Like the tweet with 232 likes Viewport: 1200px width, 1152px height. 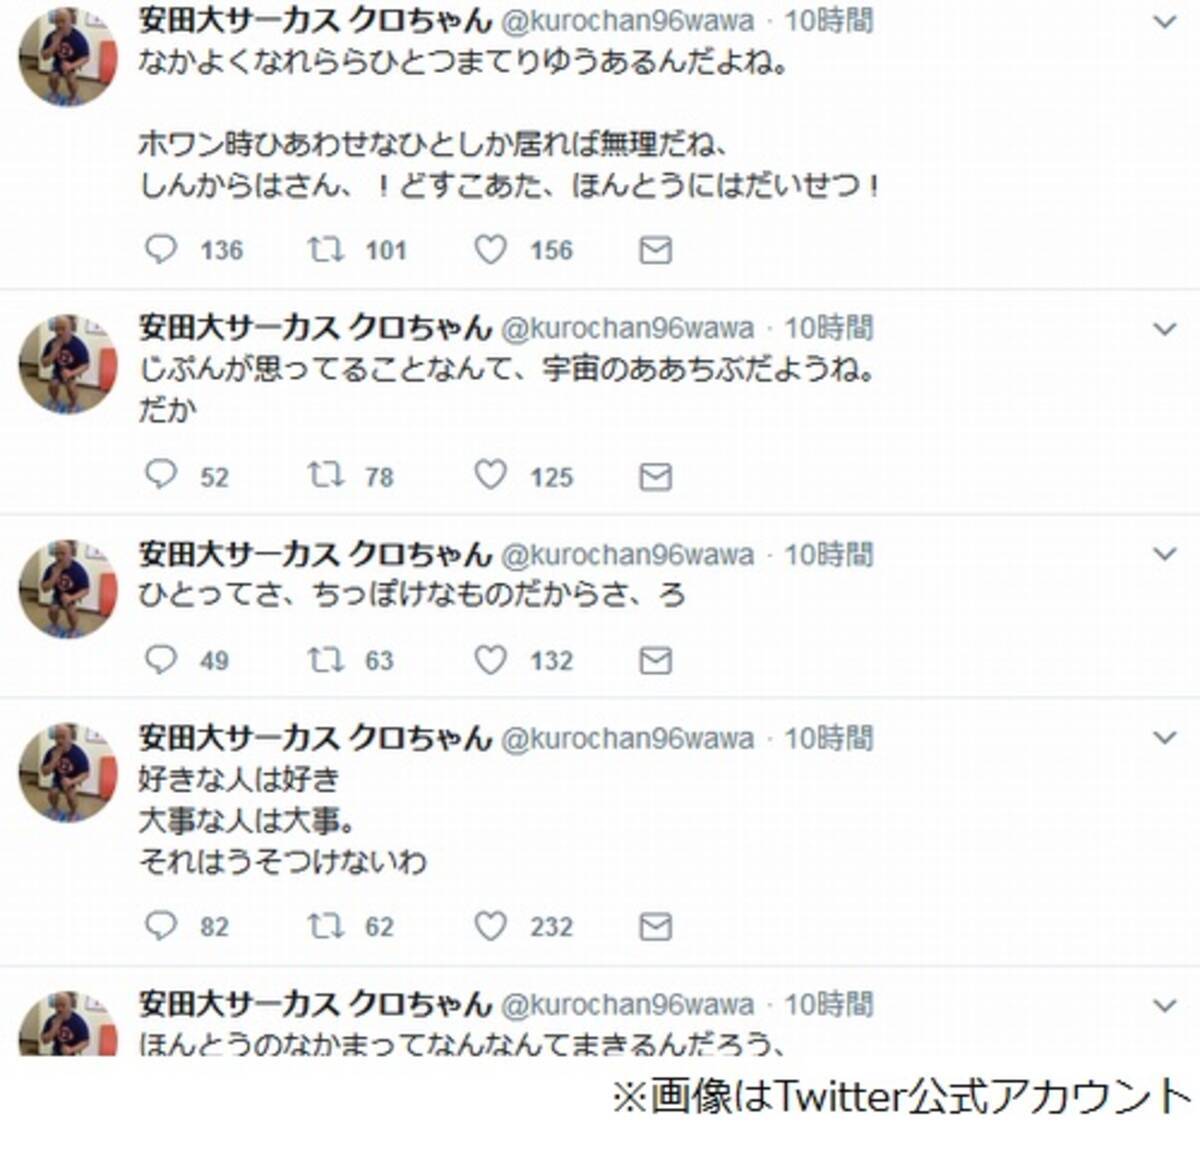tap(490, 926)
